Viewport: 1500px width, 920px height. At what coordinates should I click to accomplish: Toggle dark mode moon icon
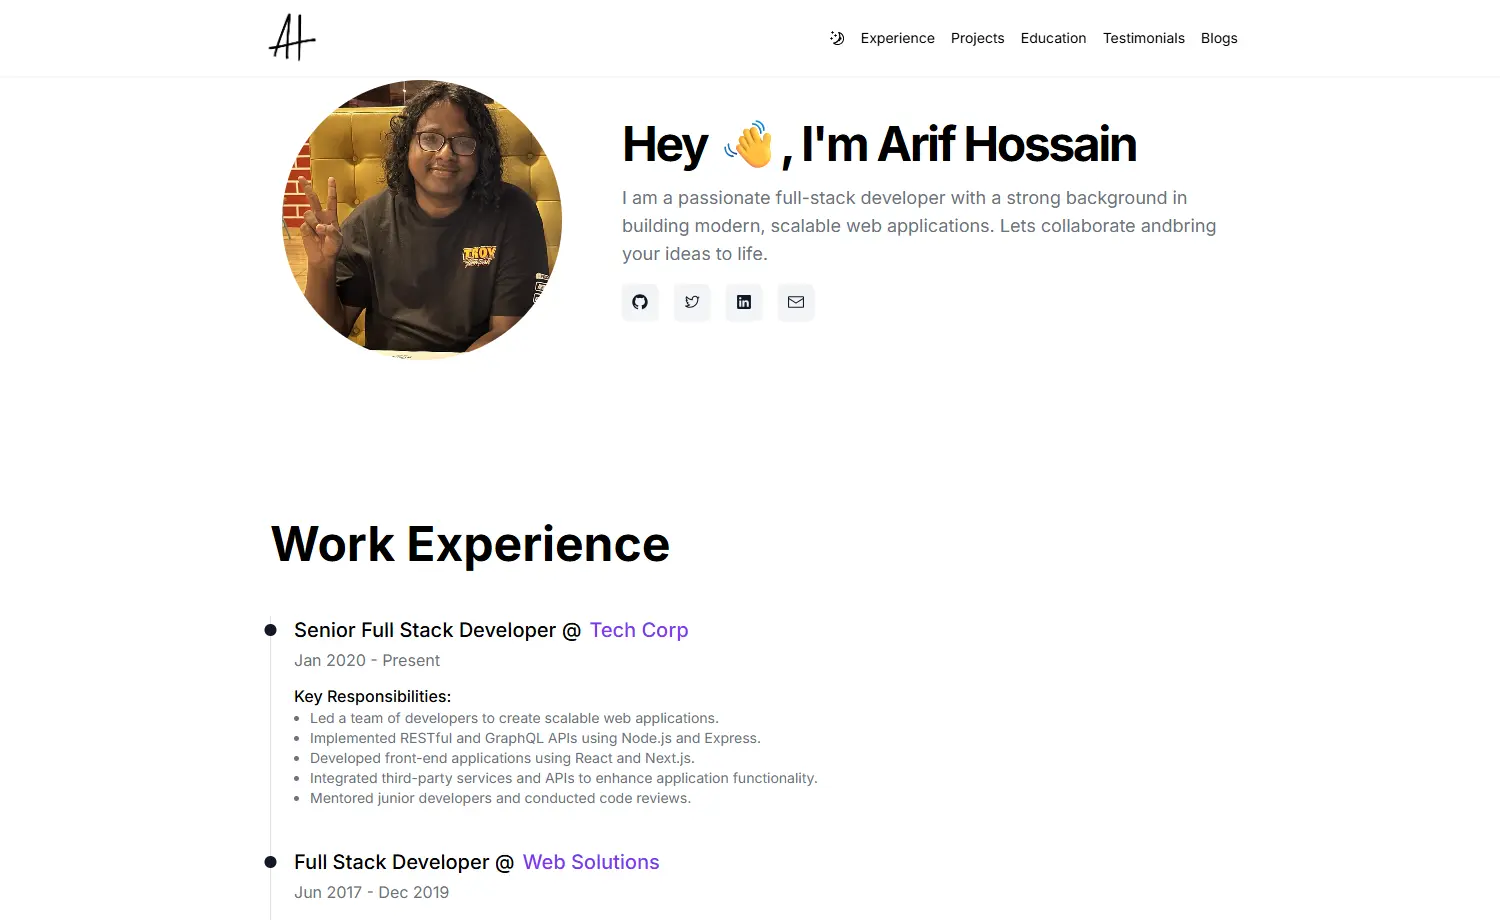point(837,38)
